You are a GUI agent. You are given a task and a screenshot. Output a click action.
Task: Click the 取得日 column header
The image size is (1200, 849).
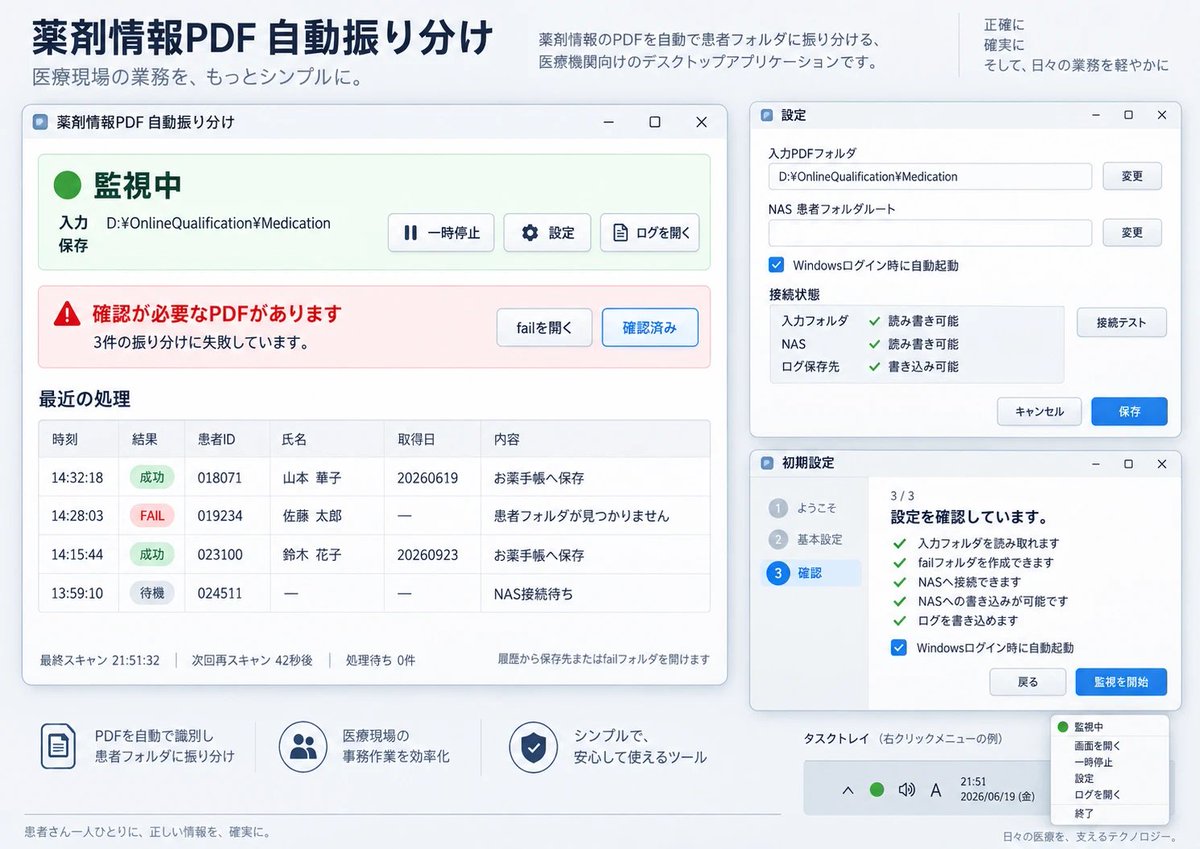pyautogui.click(x=416, y=439)
